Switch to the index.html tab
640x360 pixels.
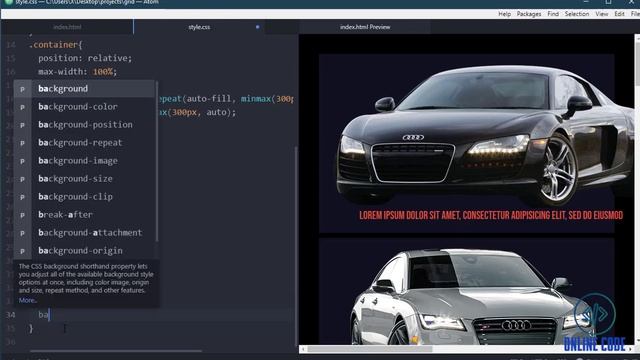[67, 27]
